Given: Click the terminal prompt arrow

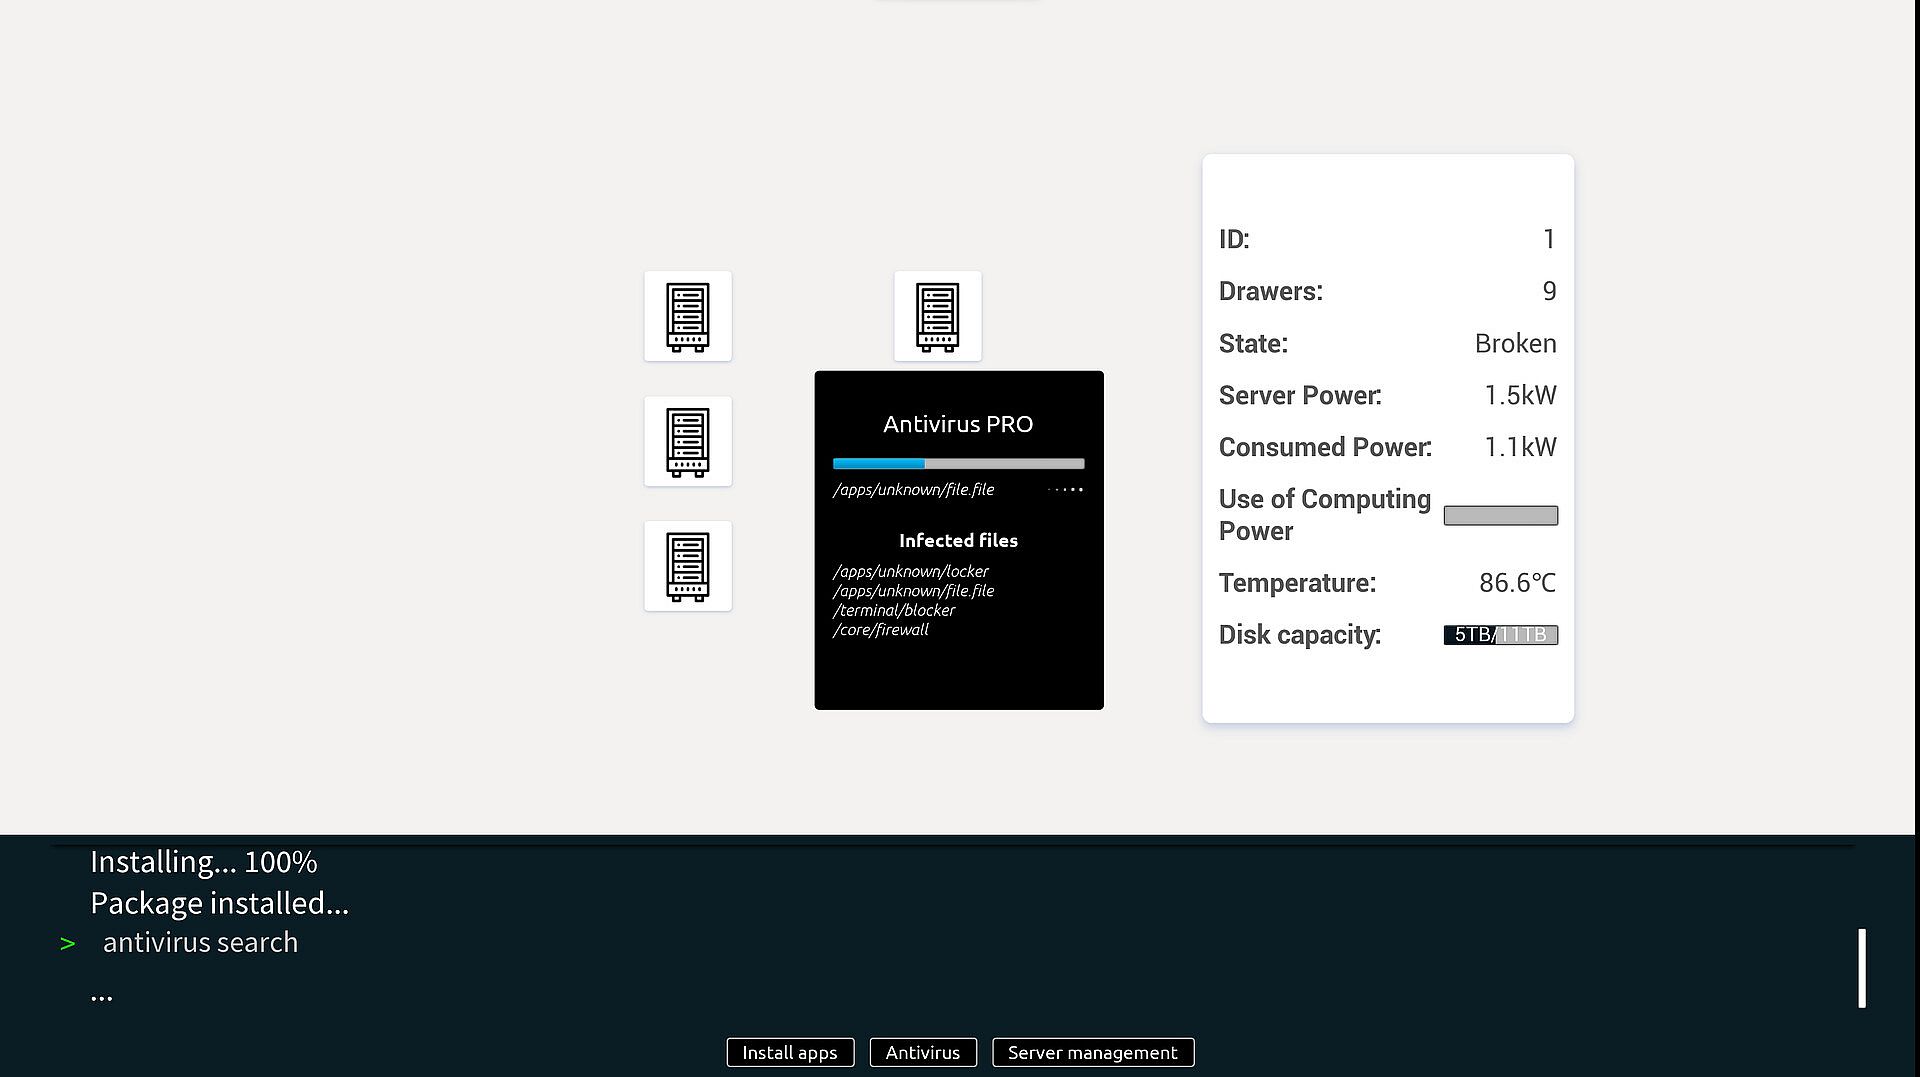Looking at the screenshot, I should (x=68, y=944).
